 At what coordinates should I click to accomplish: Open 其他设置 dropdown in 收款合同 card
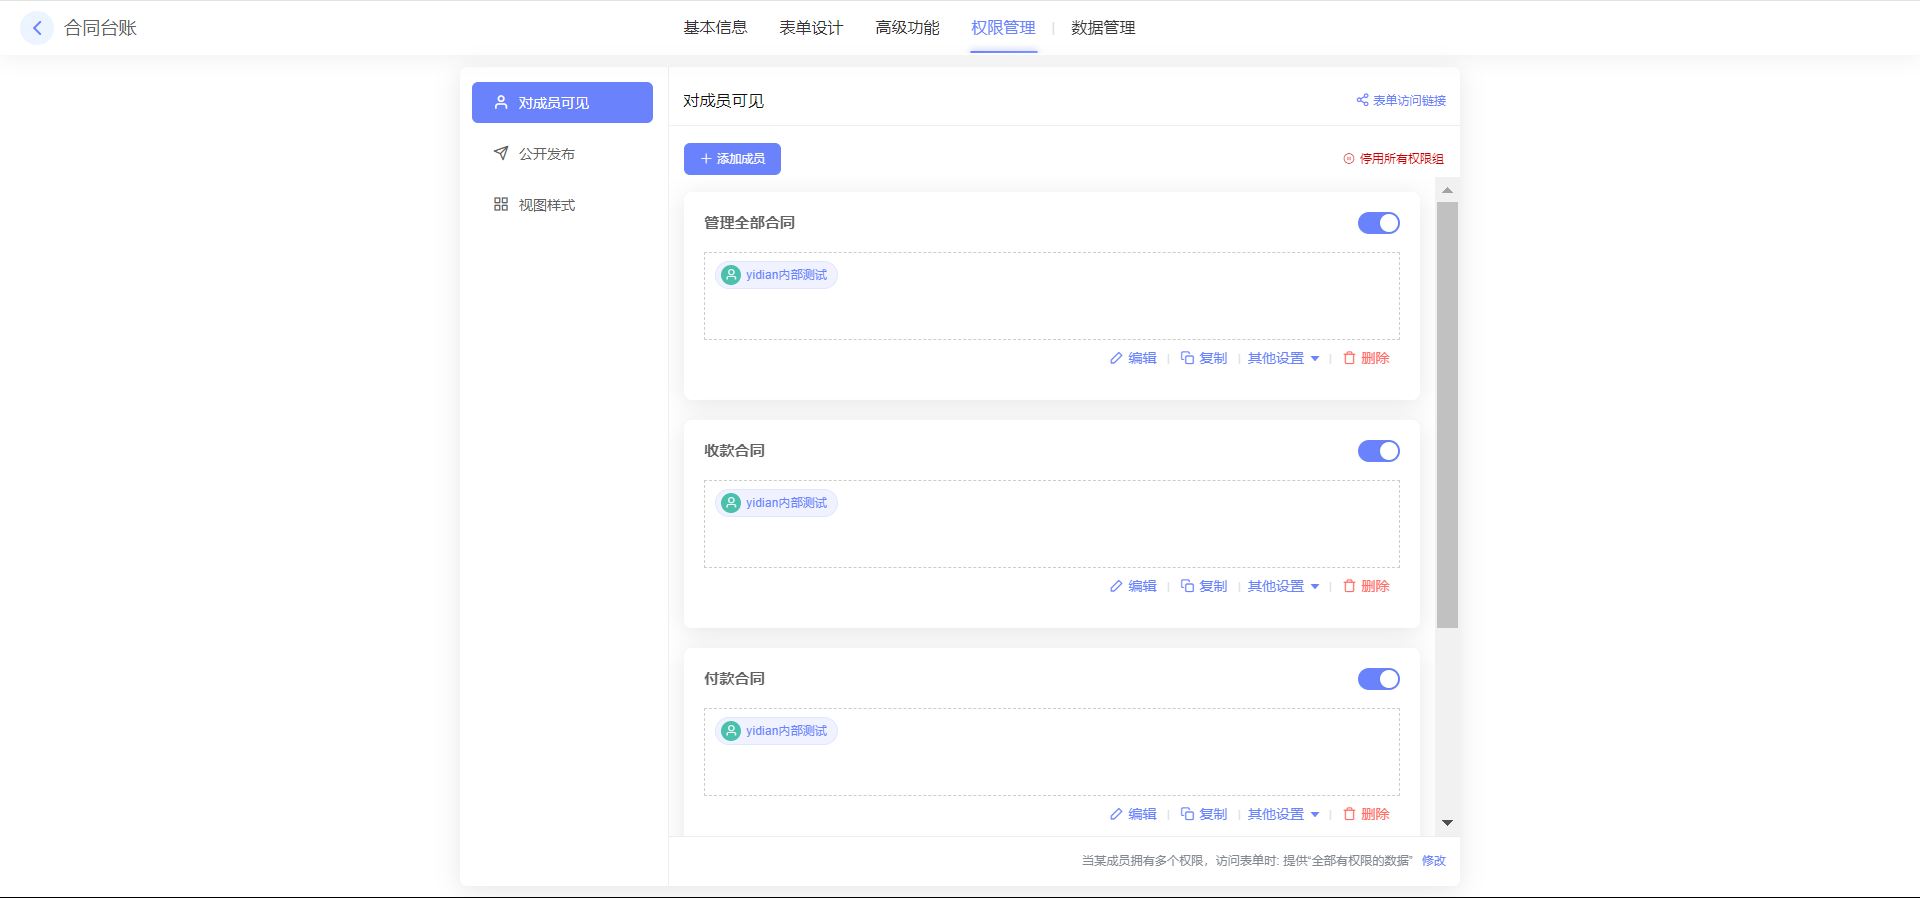pos(1283,586)
